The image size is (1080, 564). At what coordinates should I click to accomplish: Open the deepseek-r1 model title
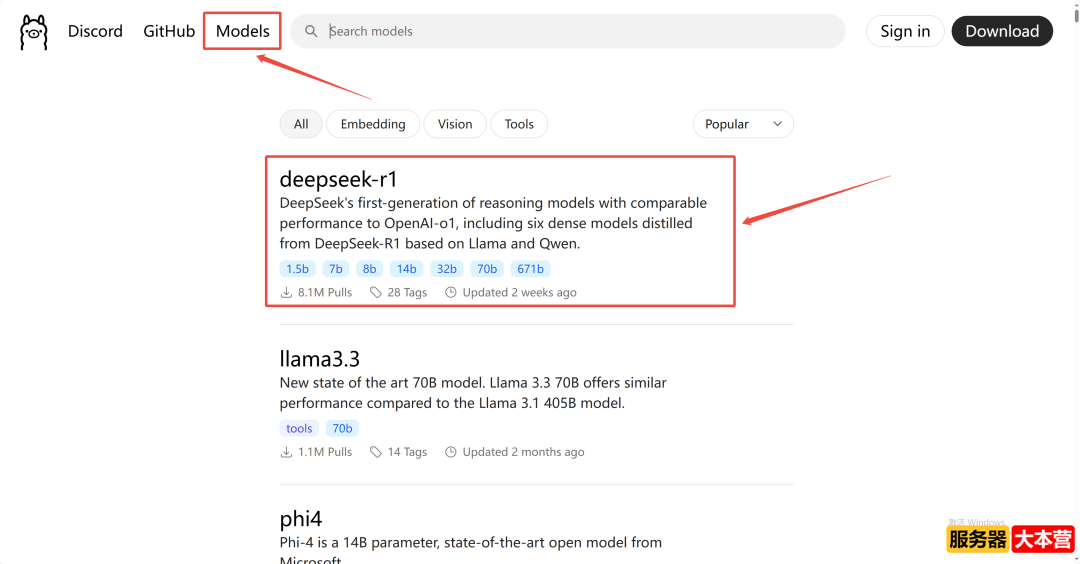click(338, 179)
